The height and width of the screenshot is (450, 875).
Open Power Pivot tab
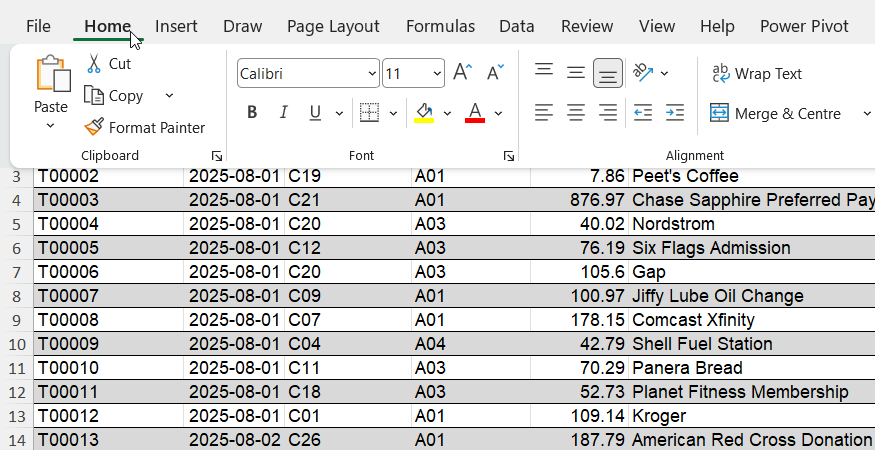(804, 26)
